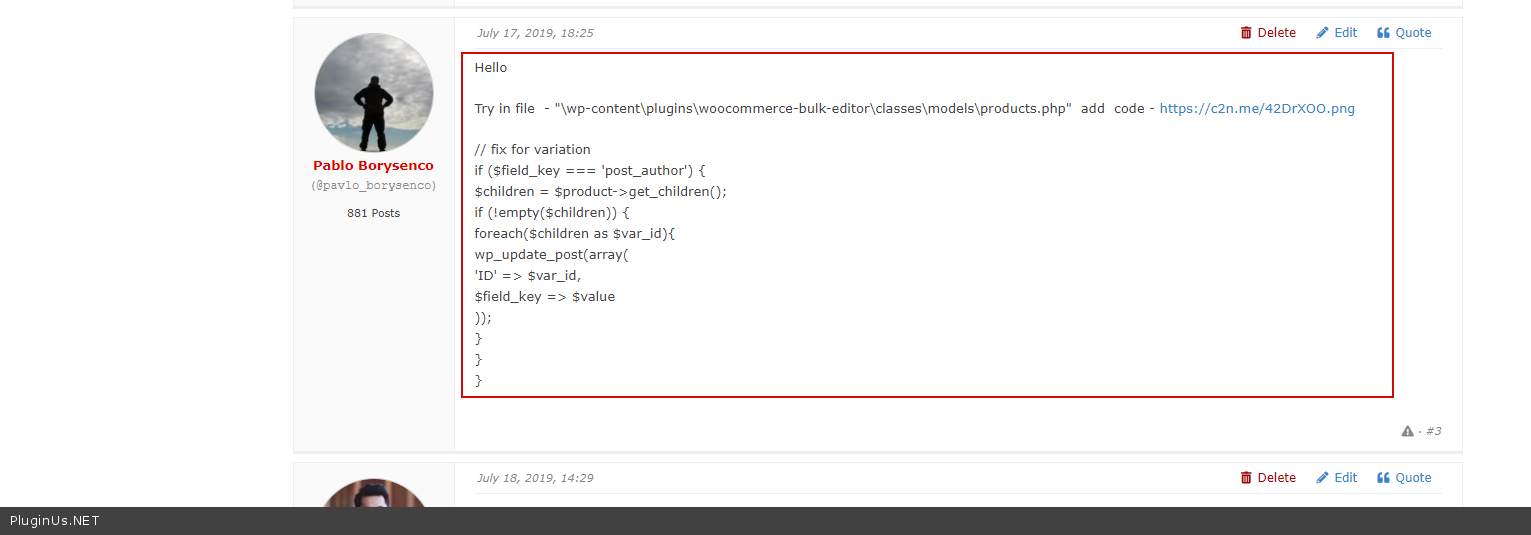Screen dimensions: 1531x535
Task: Quote the July 17 post
Action: click(1404, 33)
